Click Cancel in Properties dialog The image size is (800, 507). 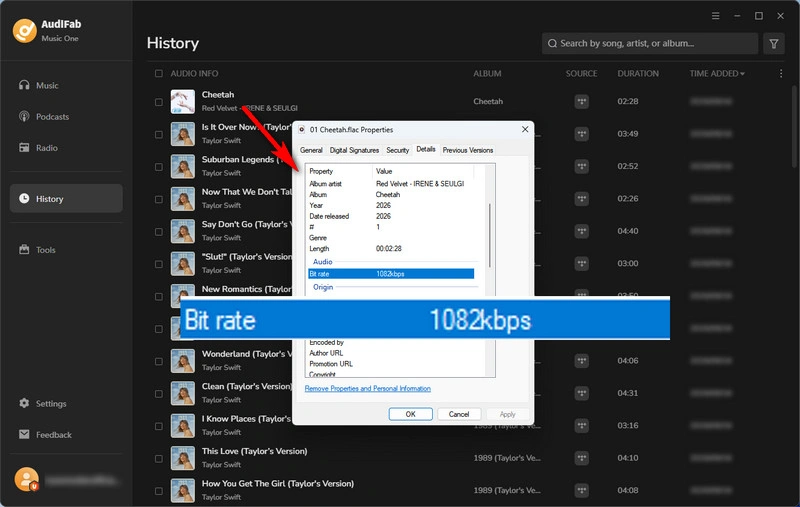tap(458, 414)
